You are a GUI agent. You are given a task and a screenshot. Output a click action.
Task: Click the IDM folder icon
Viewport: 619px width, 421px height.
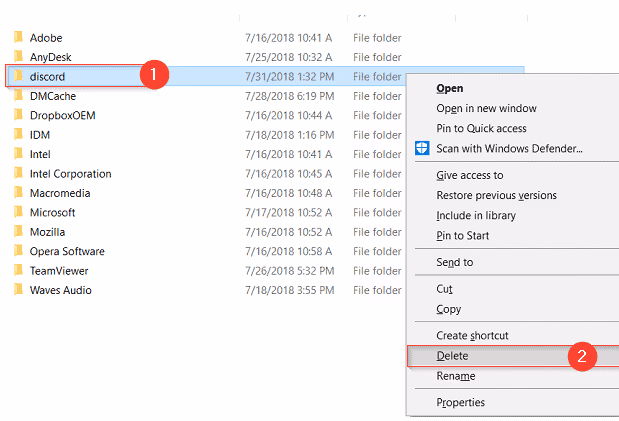(x=18, y=134)
